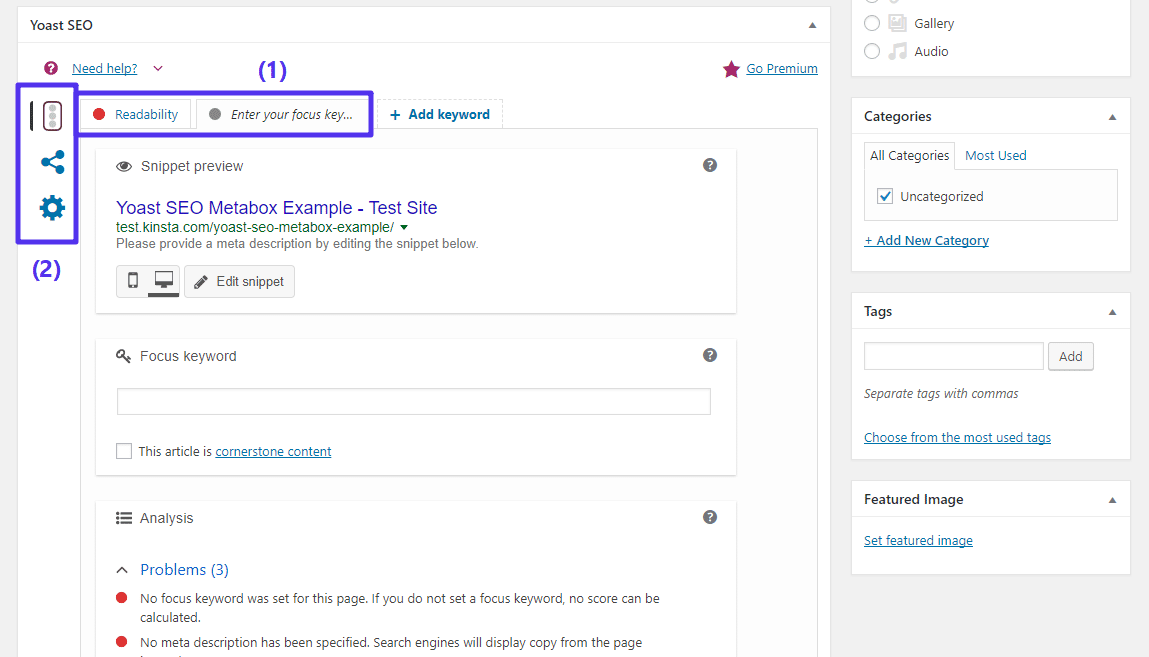Click the Add tag button
This screenshot has width=1149, height=657.
tap(1071, 356)
